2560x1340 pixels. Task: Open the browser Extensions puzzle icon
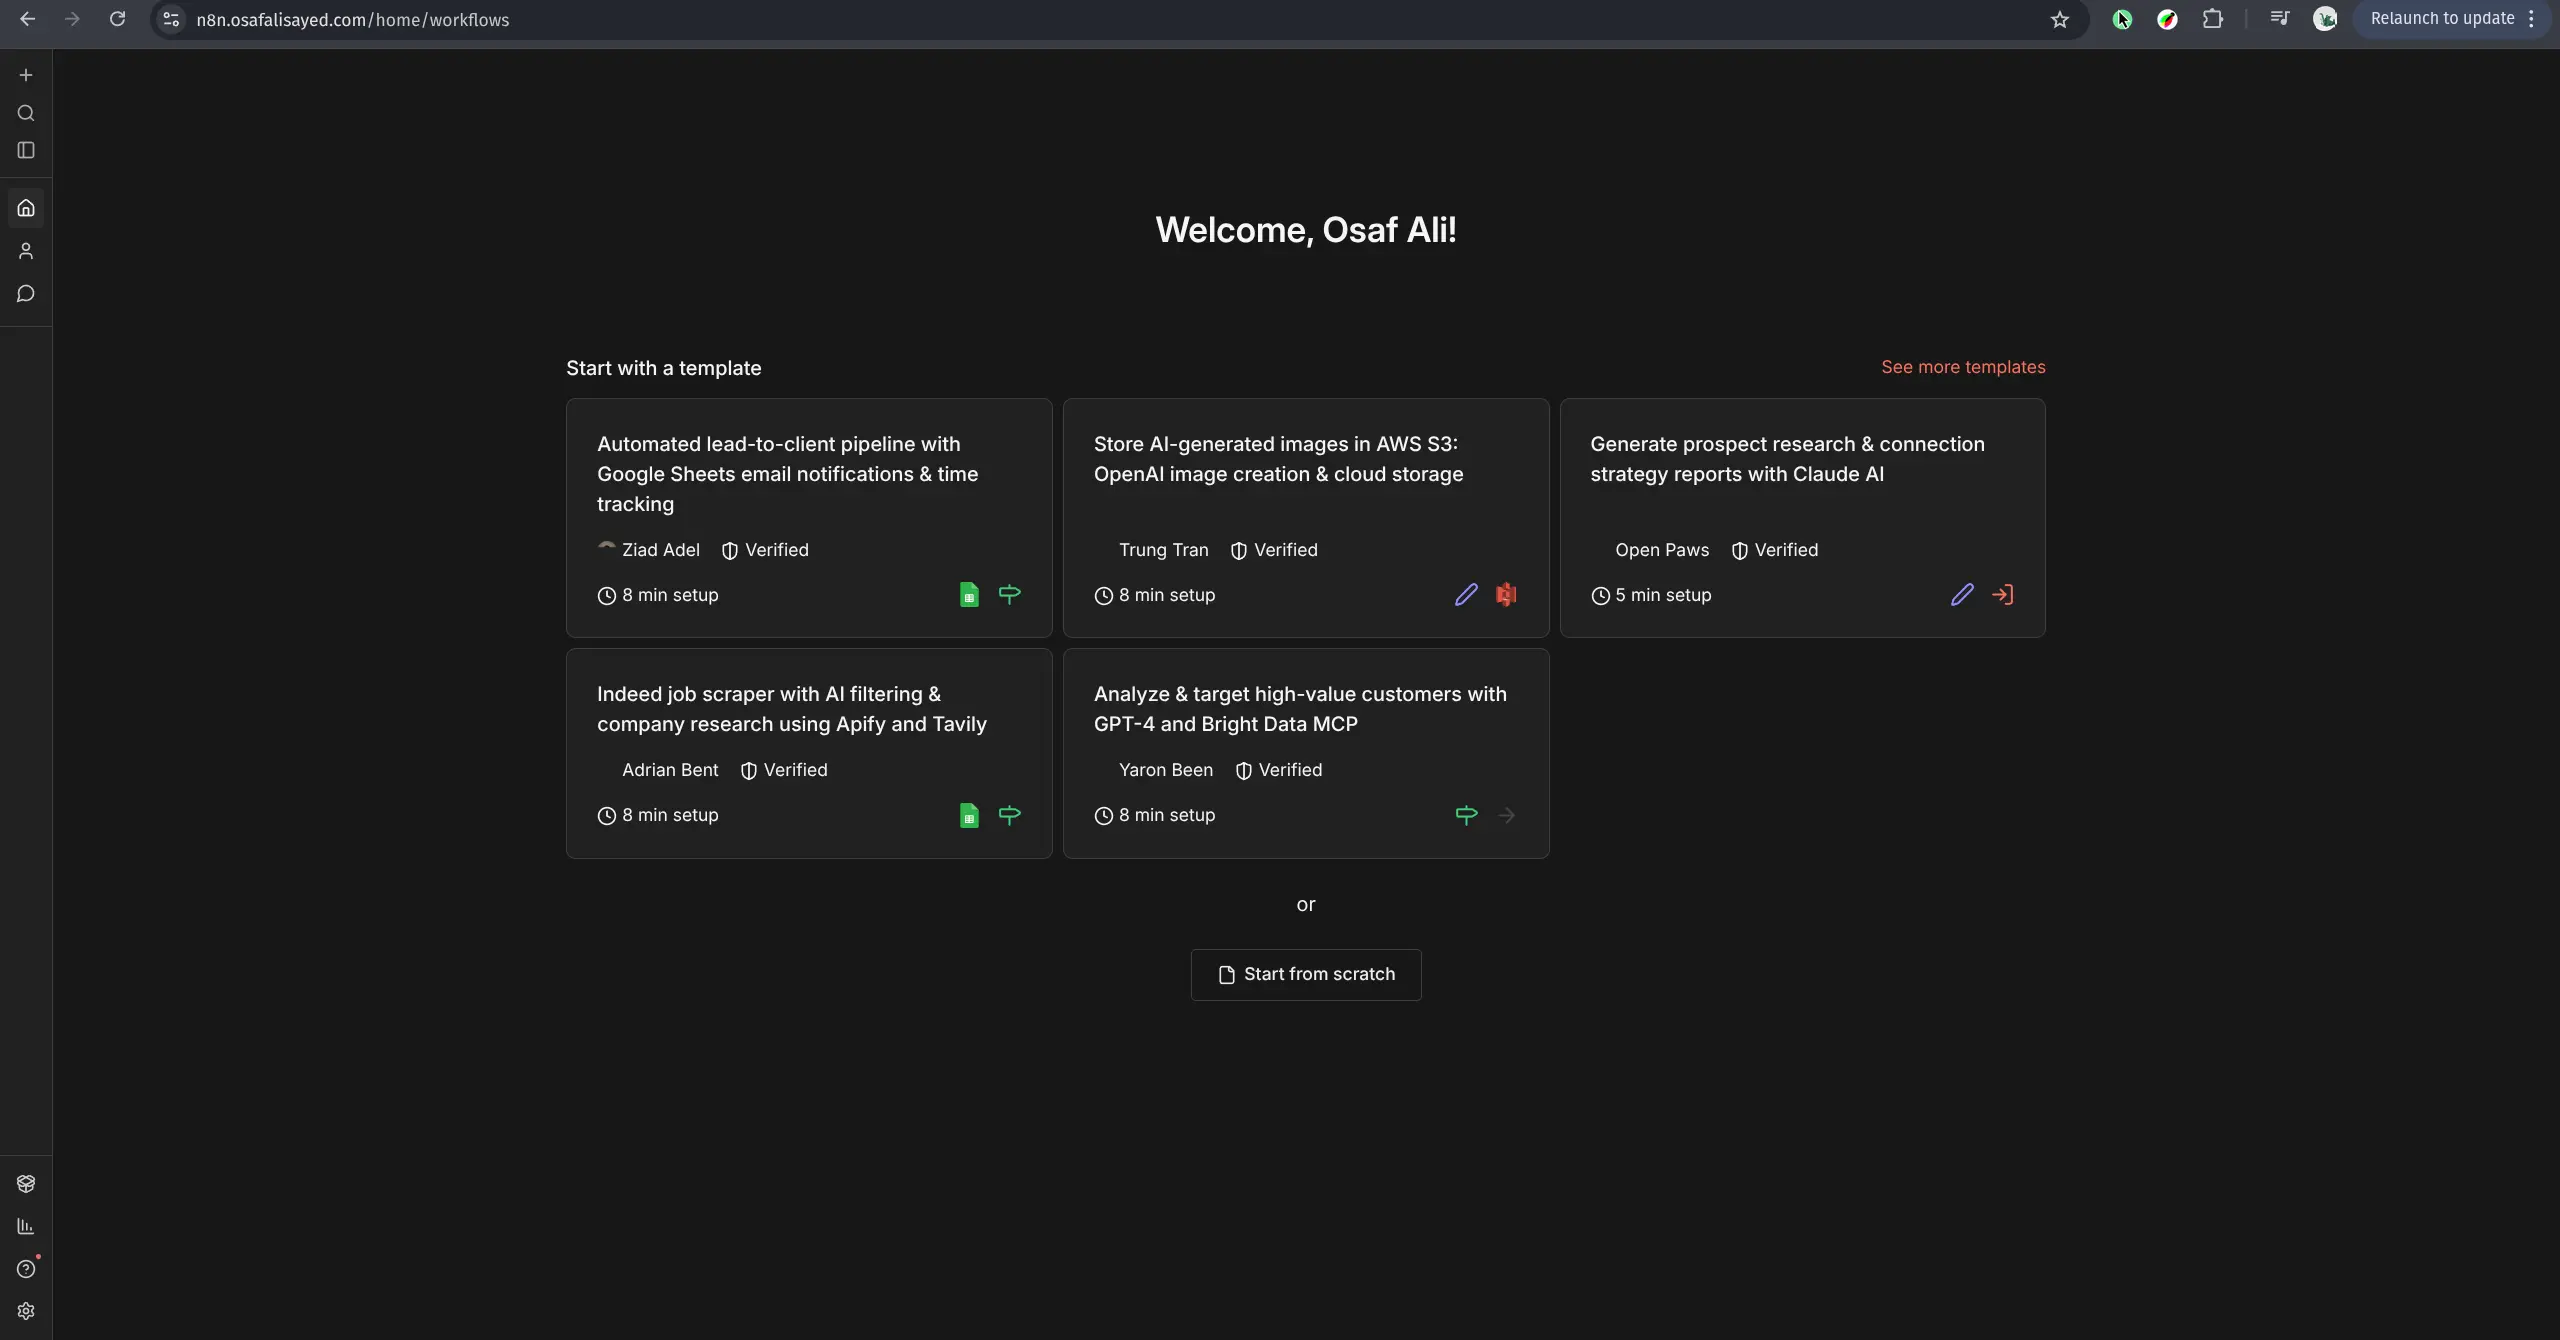[2213, 19]
